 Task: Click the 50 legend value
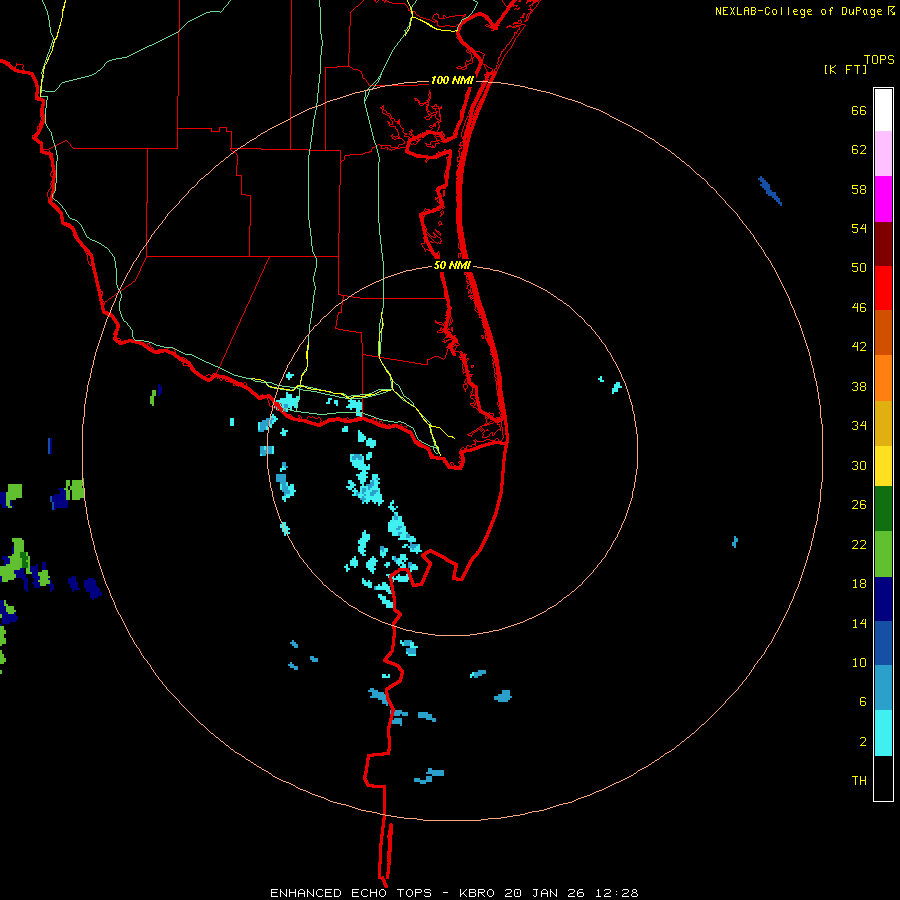pyautogui.click(x=859, y=268)
